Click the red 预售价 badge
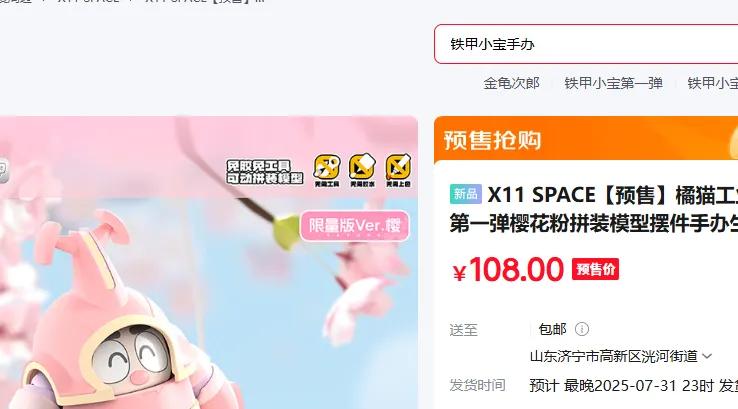Viewport: 738px width, 409px height. pyautogui.click(x=595, y=269)
